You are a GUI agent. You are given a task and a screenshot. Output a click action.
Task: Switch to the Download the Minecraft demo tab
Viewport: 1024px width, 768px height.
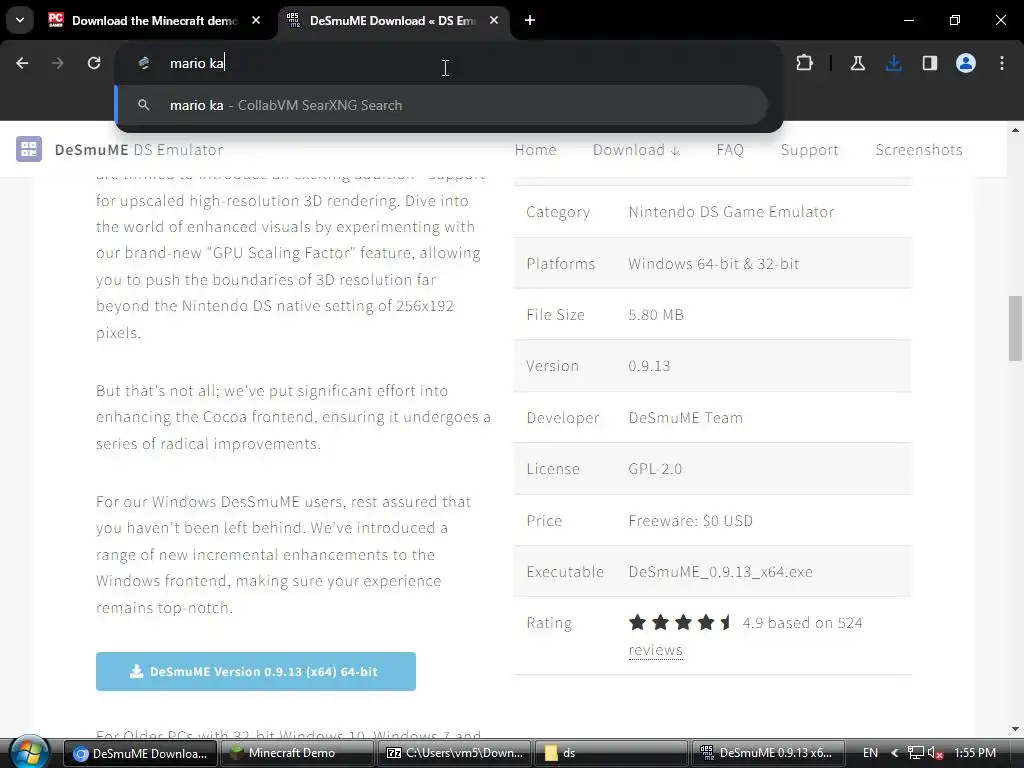pos(155,20)
